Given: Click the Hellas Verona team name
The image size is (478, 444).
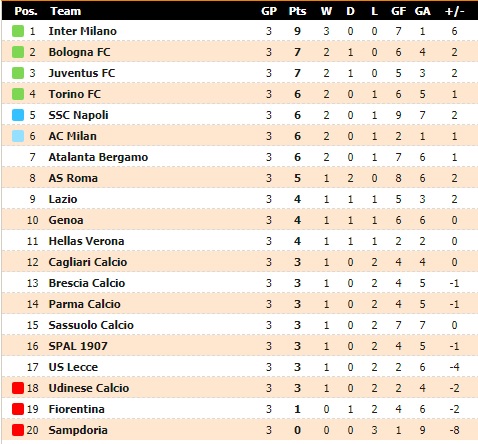Looking at the screenshot, I should tap(86, 241).
